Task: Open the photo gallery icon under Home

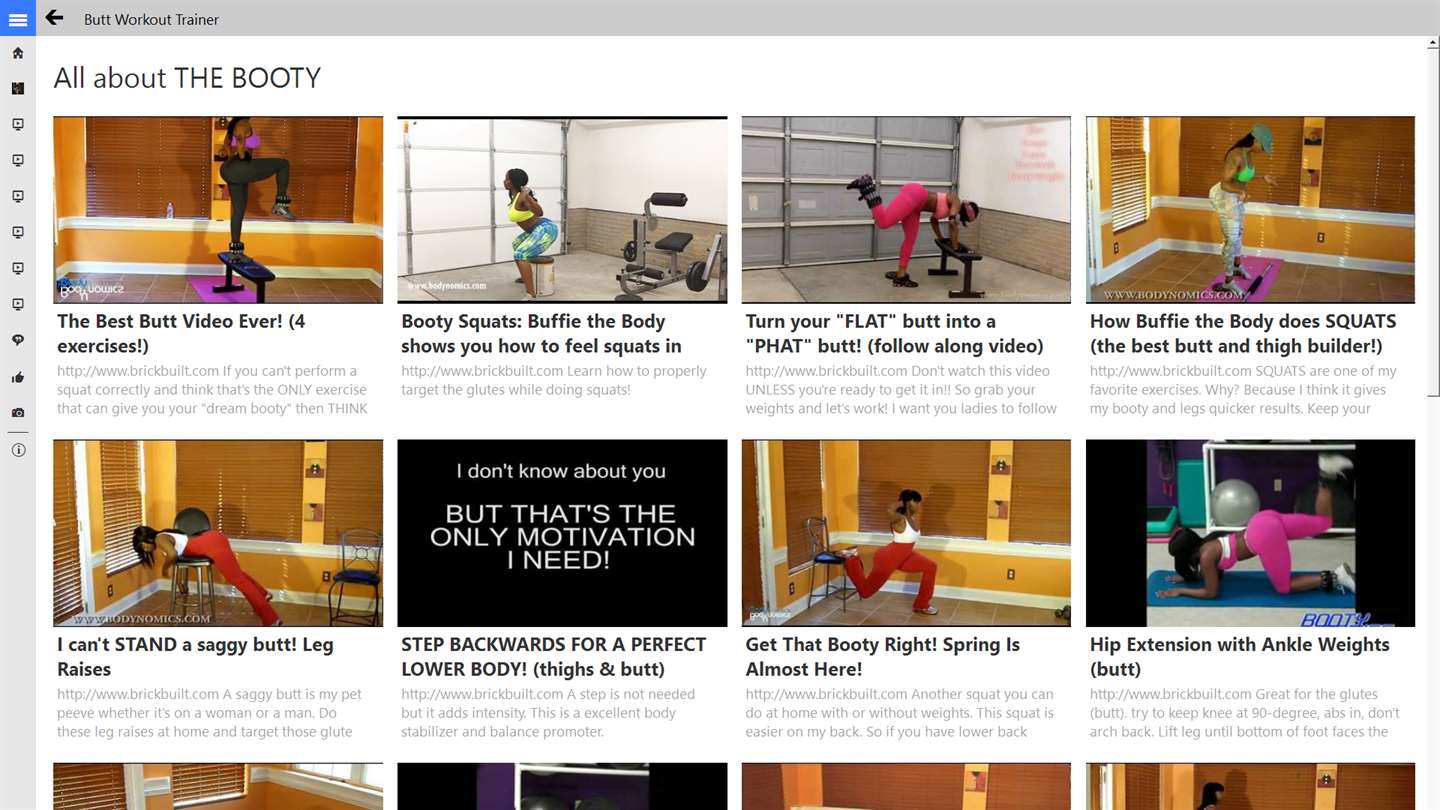Action: [18, 89]
